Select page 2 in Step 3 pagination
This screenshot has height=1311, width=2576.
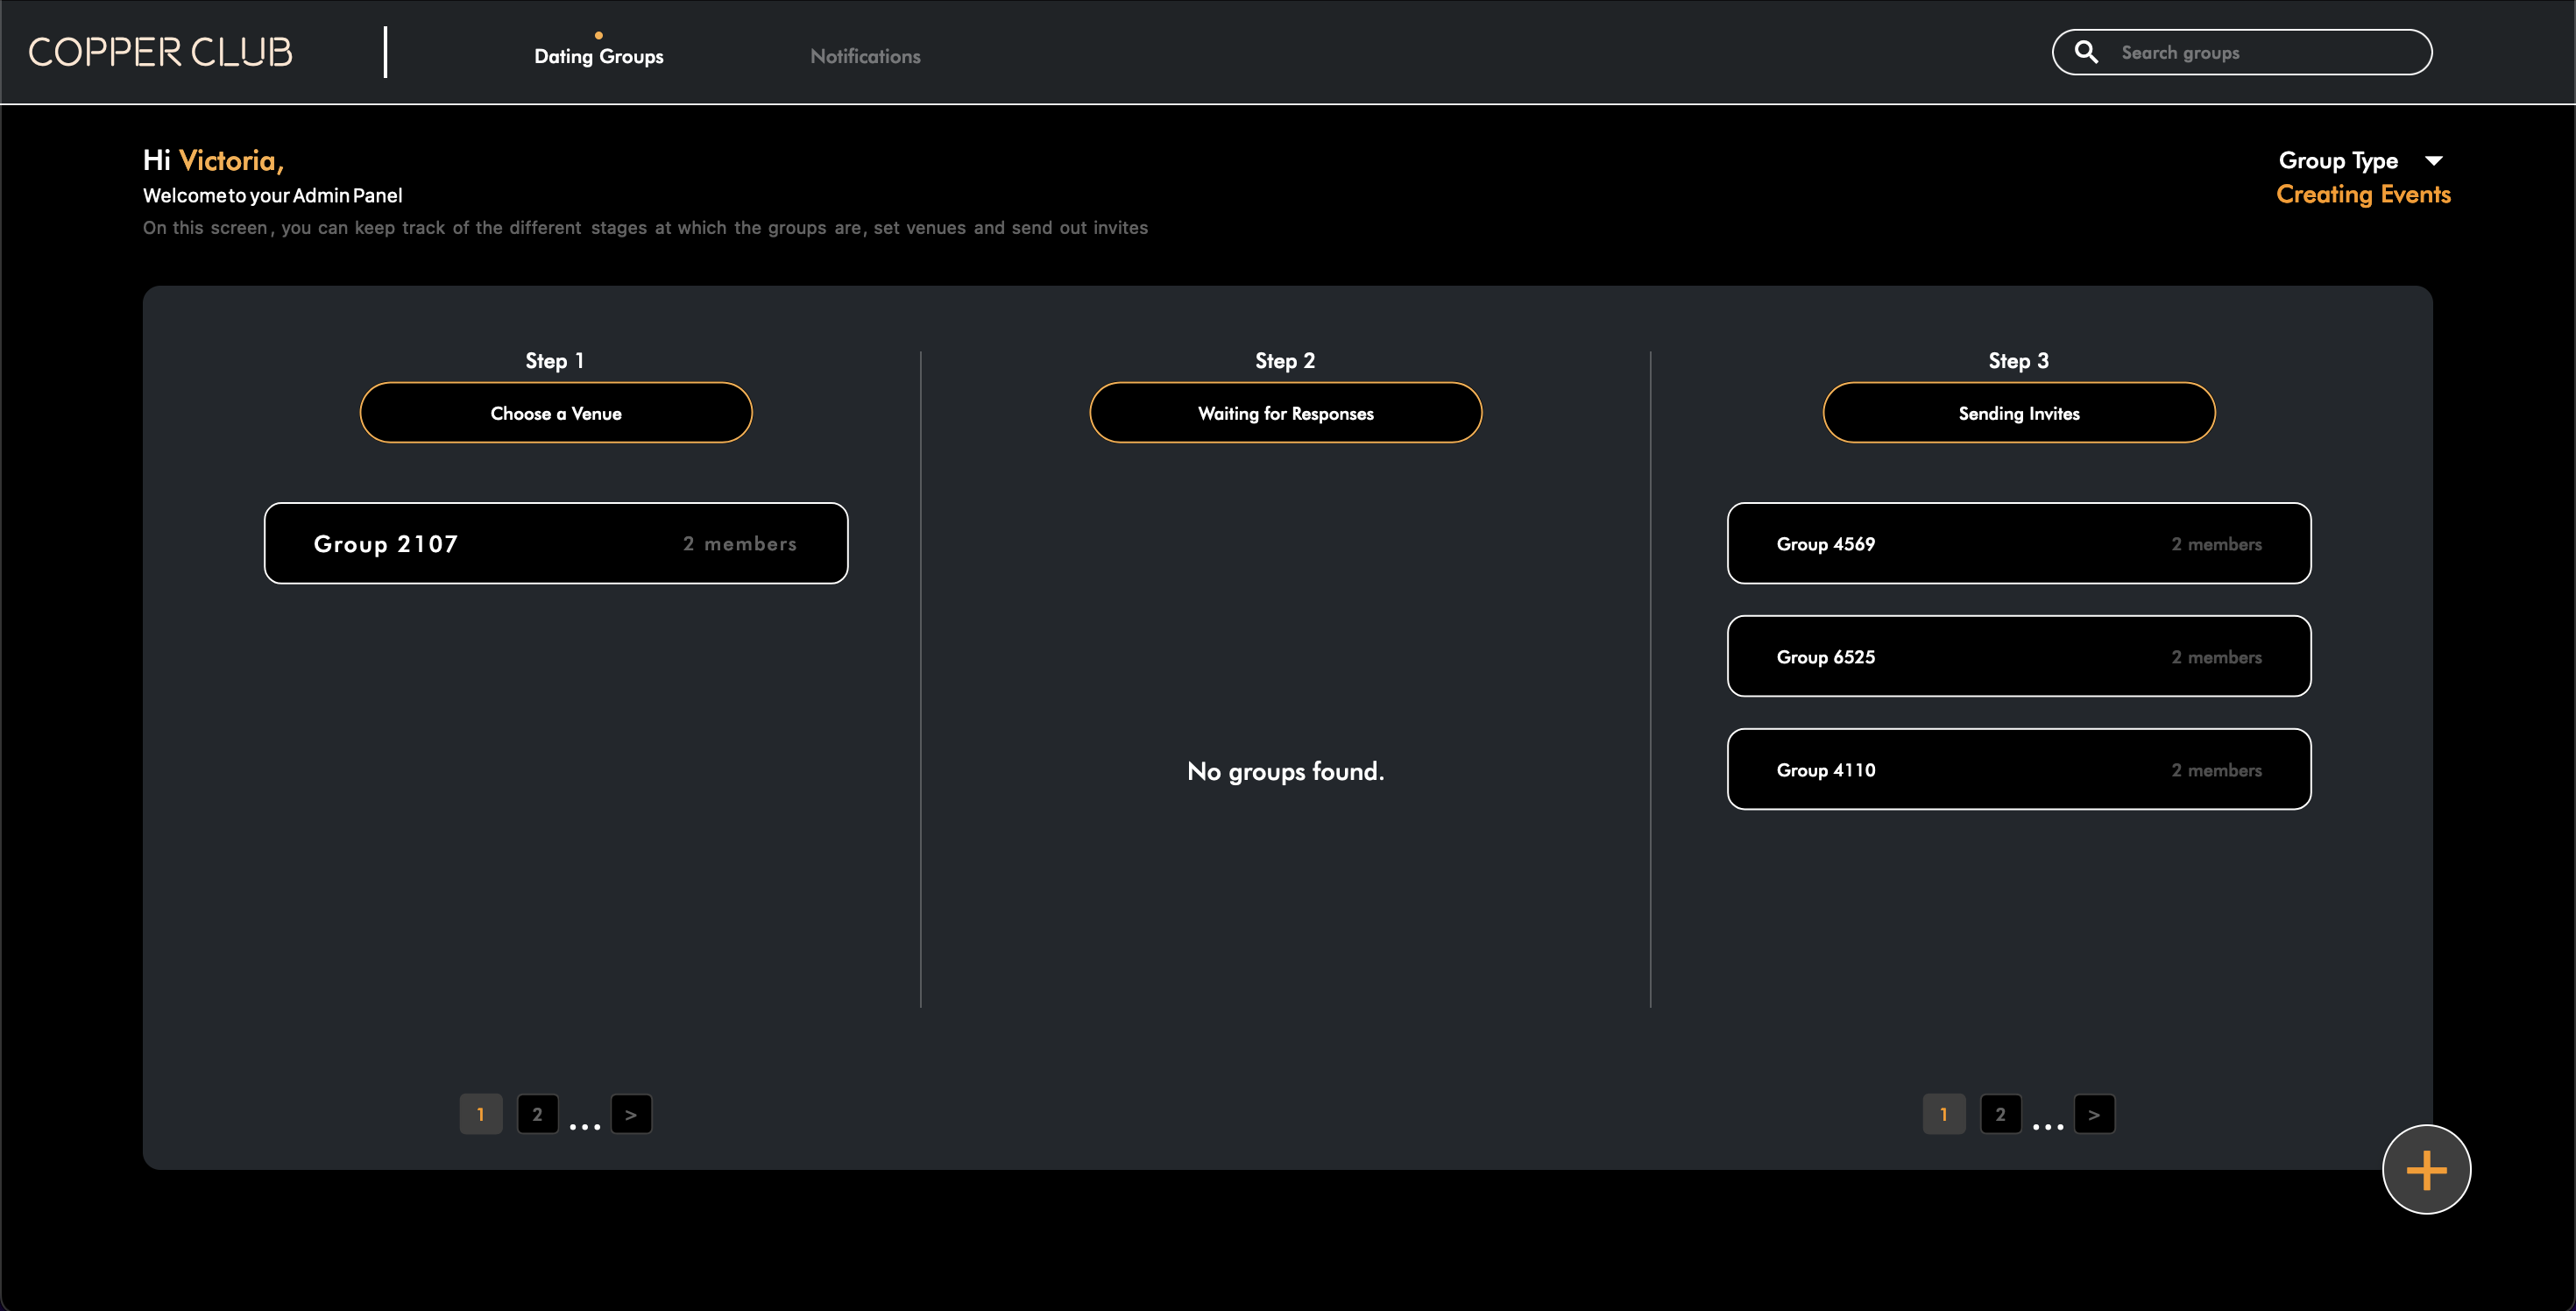[x=2000, y=1113]
